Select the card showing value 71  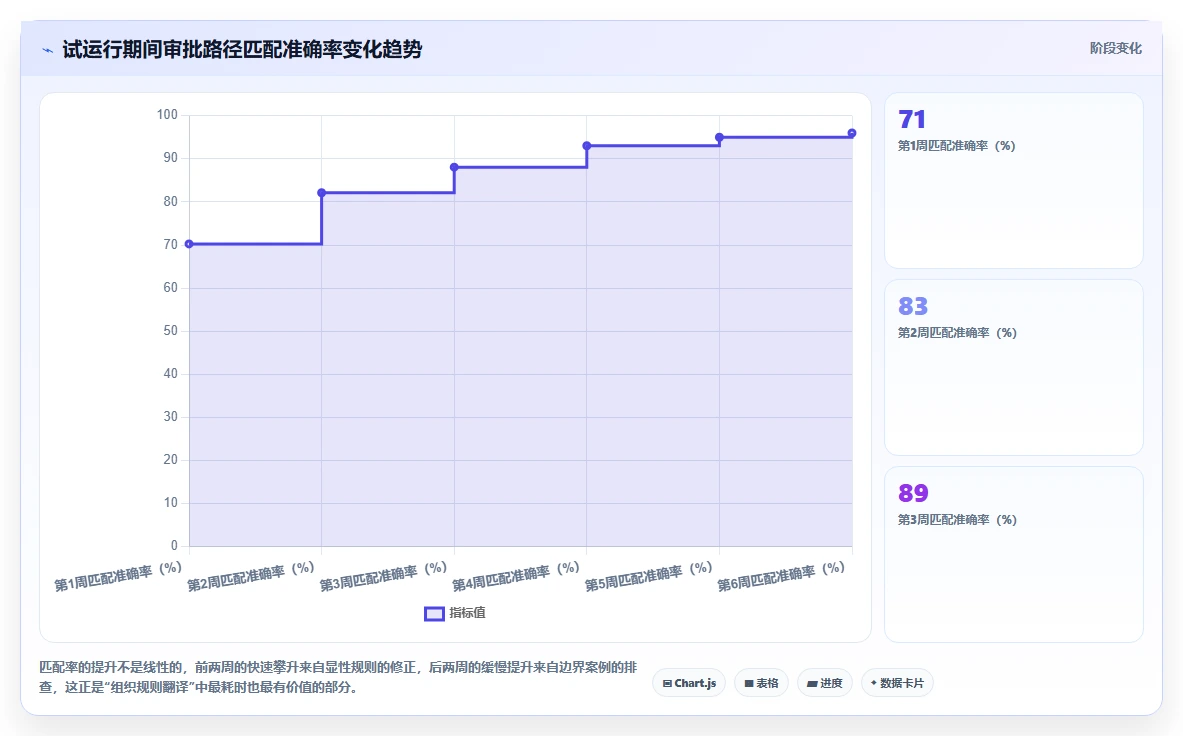[1013, 181]
